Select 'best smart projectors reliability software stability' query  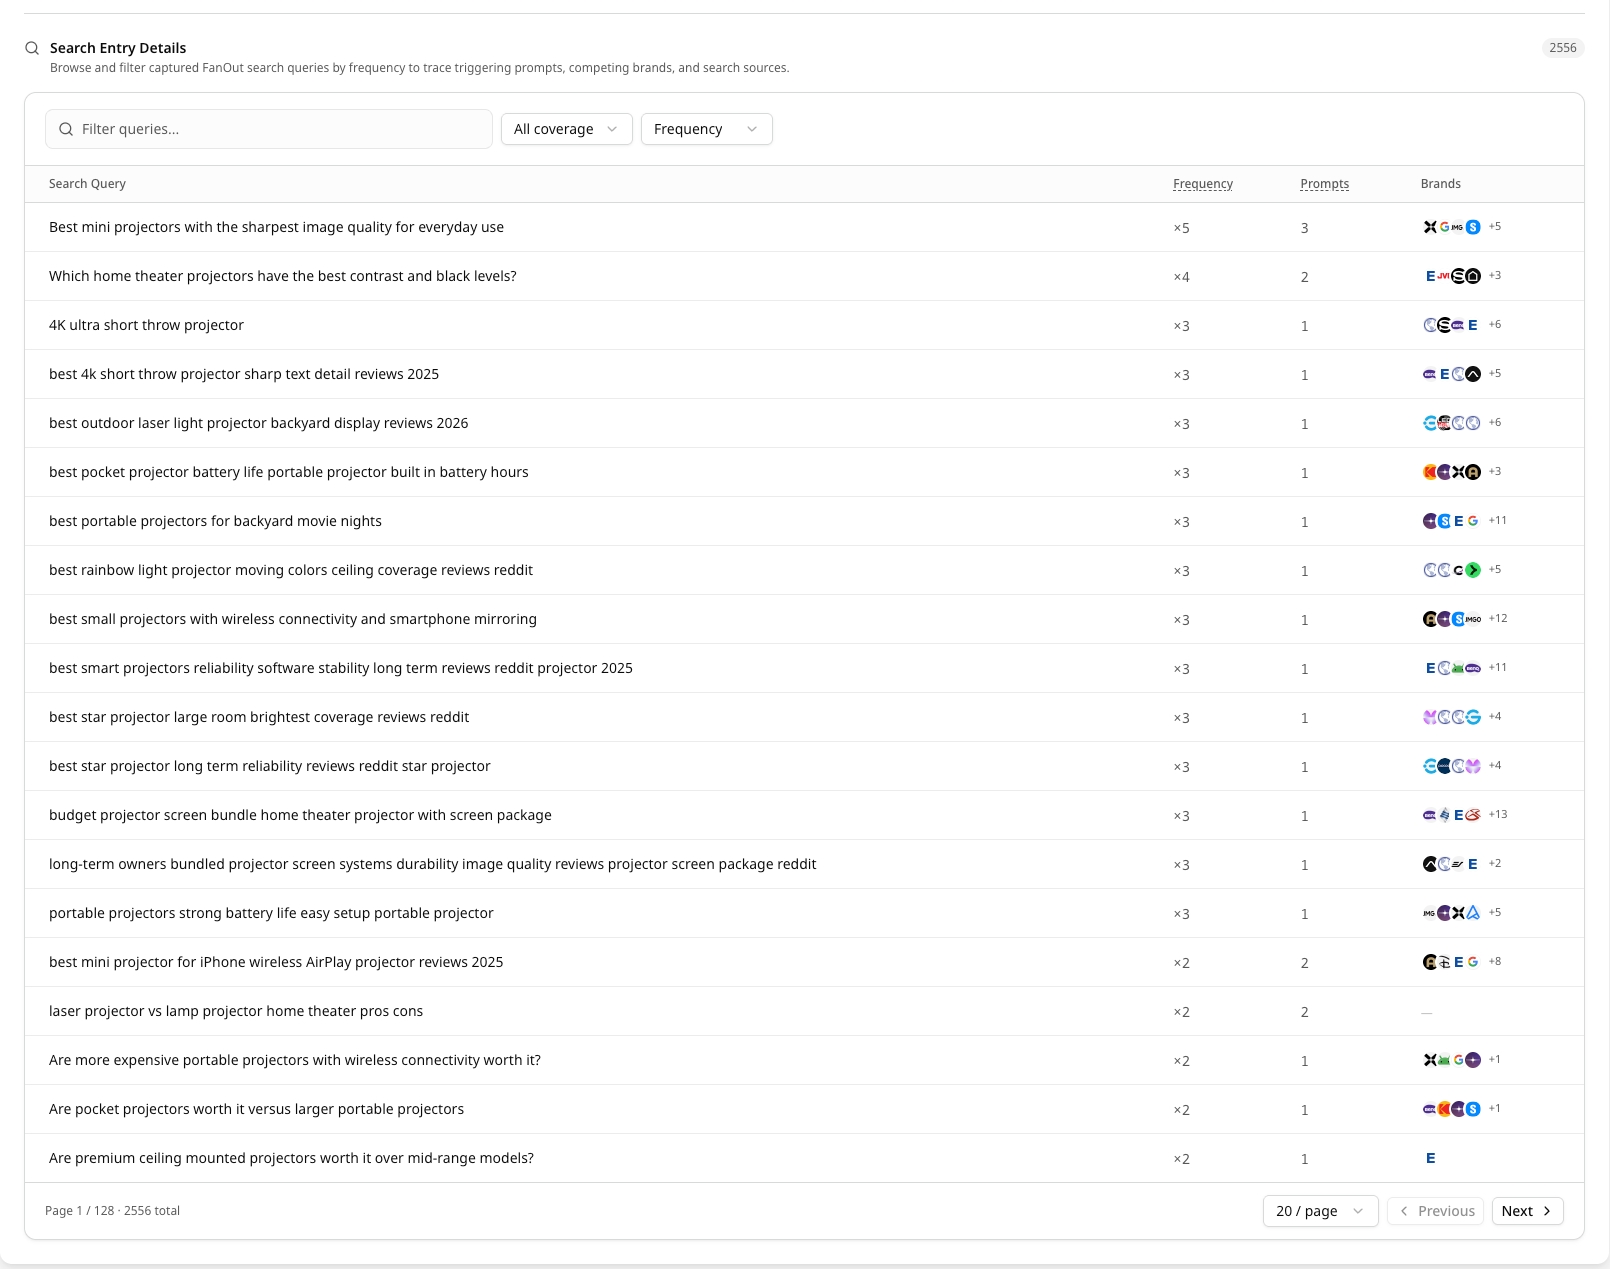(341, 668)
